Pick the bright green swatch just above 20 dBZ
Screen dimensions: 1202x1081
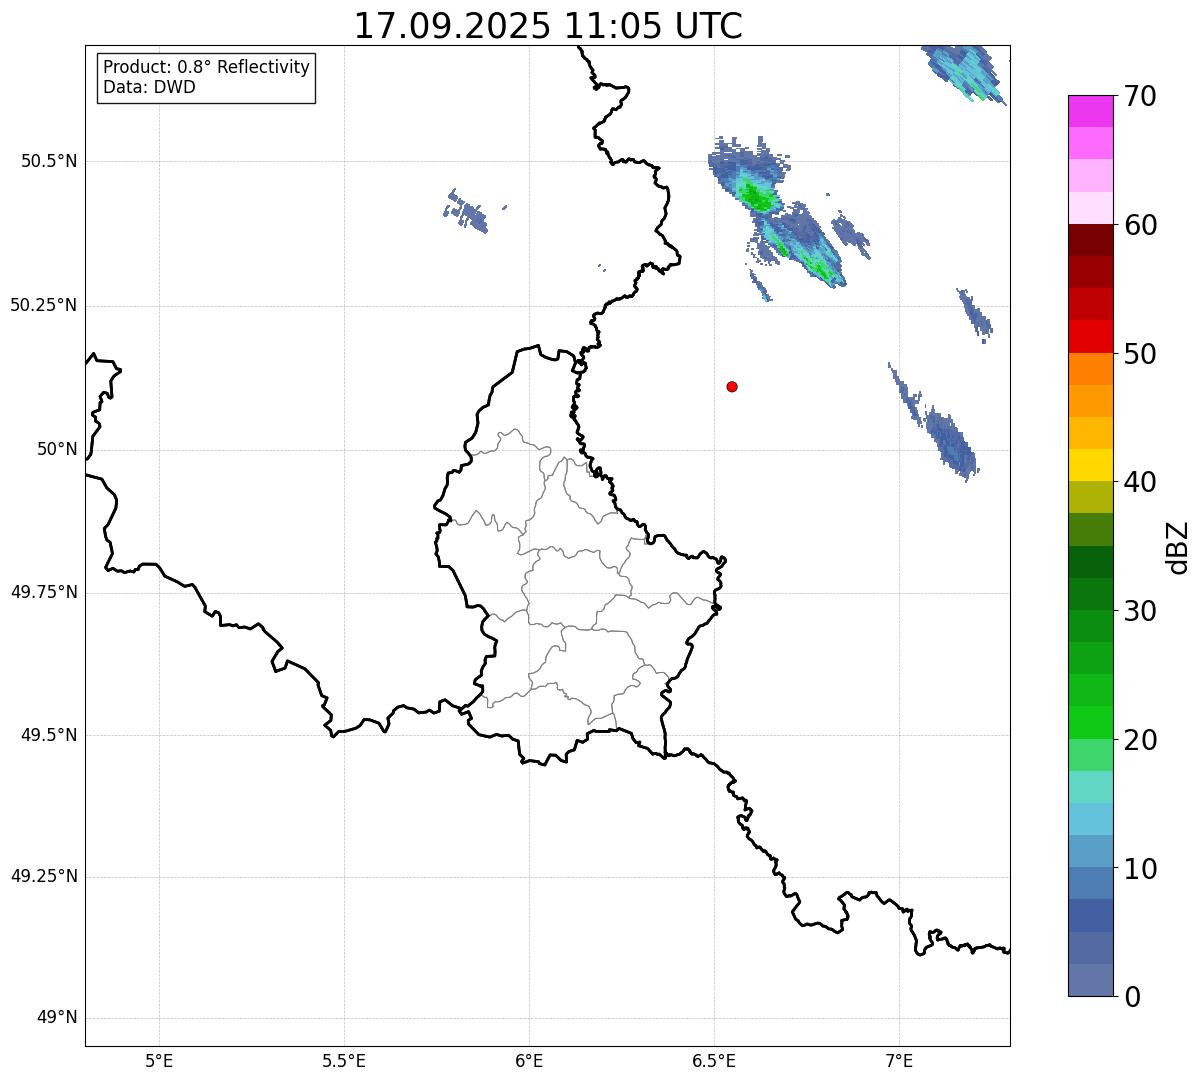[1090, 723]
